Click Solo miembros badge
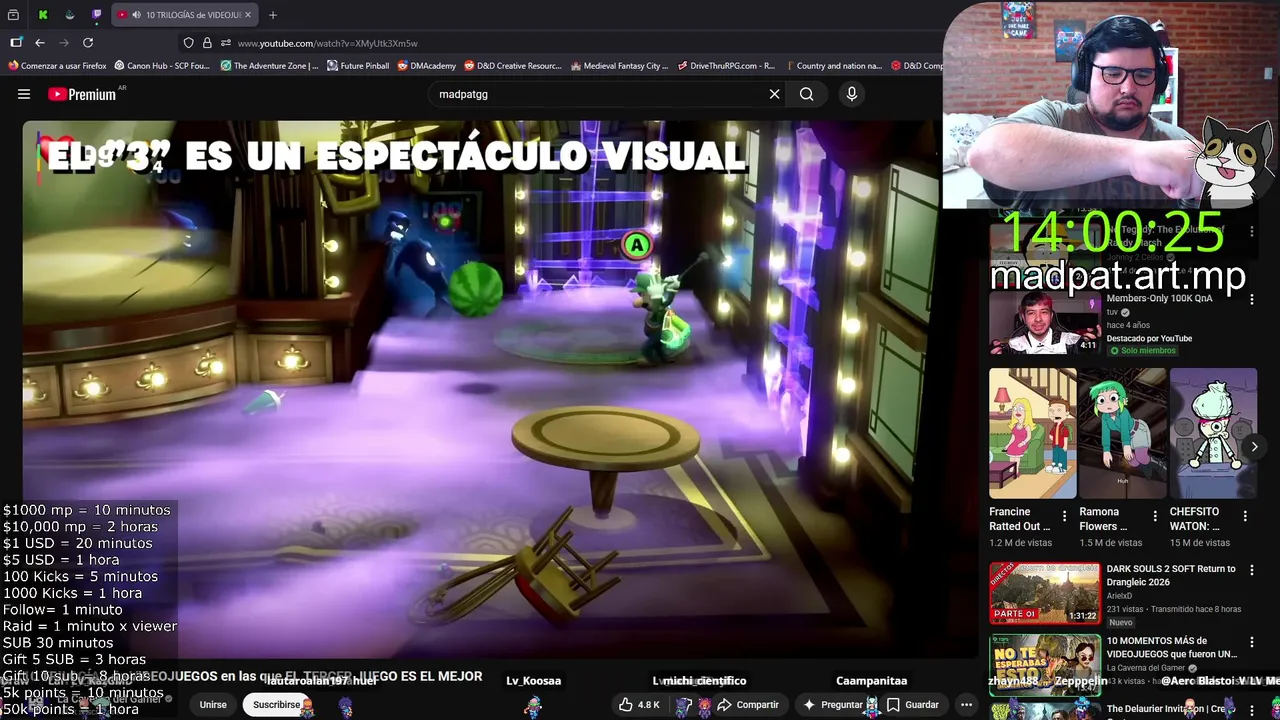The height and width of the screenshot is (720, 1280). [x=1141, y=351]
